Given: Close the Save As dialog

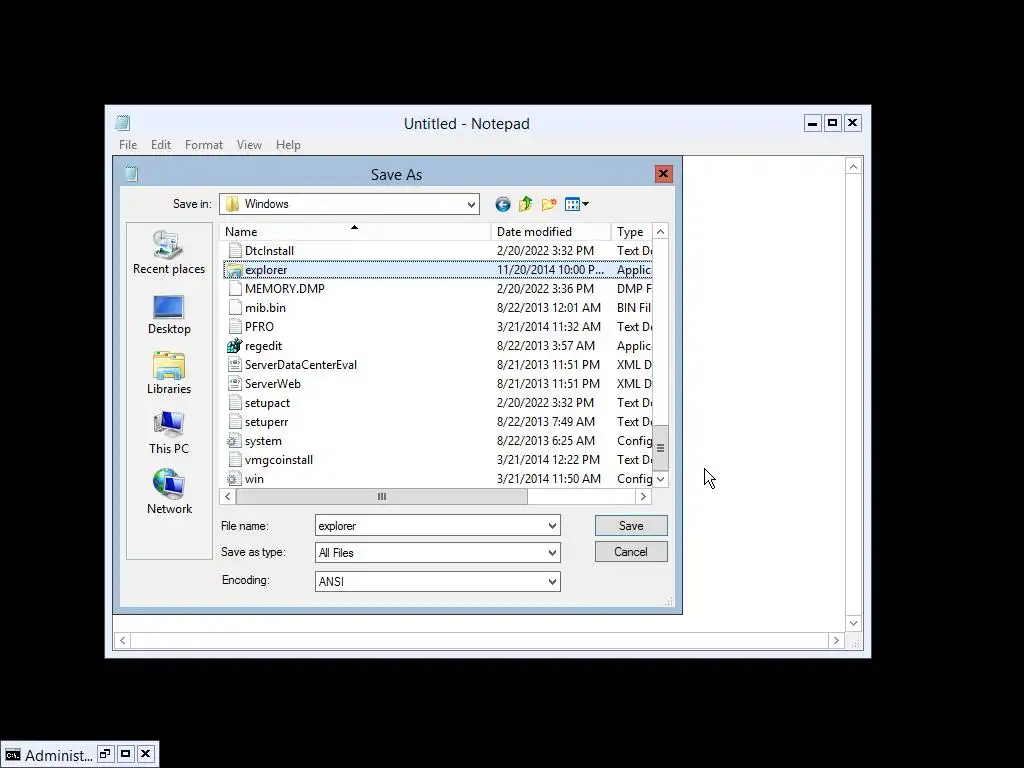Looking at the screenshot, I should pos(663,174).
